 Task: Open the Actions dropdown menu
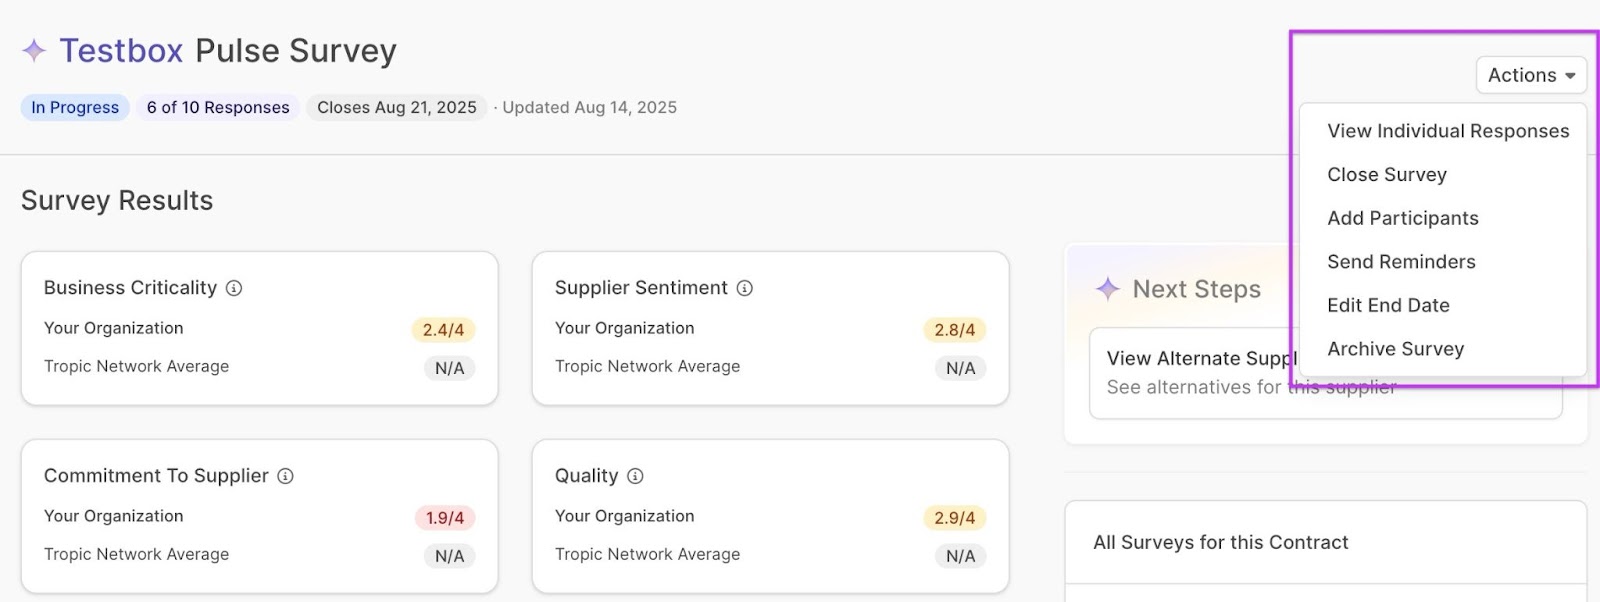1530,75
